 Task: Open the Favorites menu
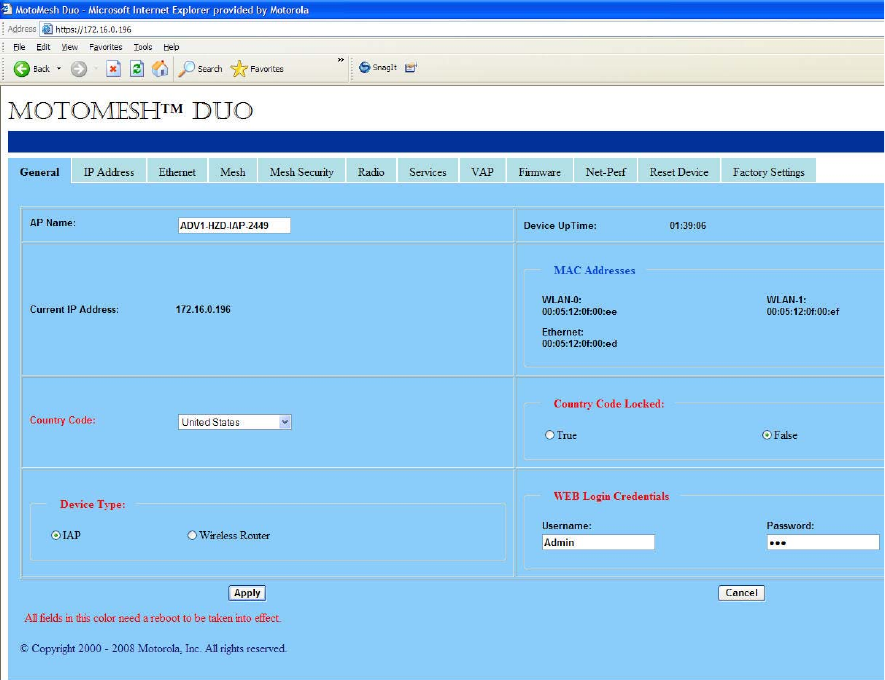tap(106, 47)
